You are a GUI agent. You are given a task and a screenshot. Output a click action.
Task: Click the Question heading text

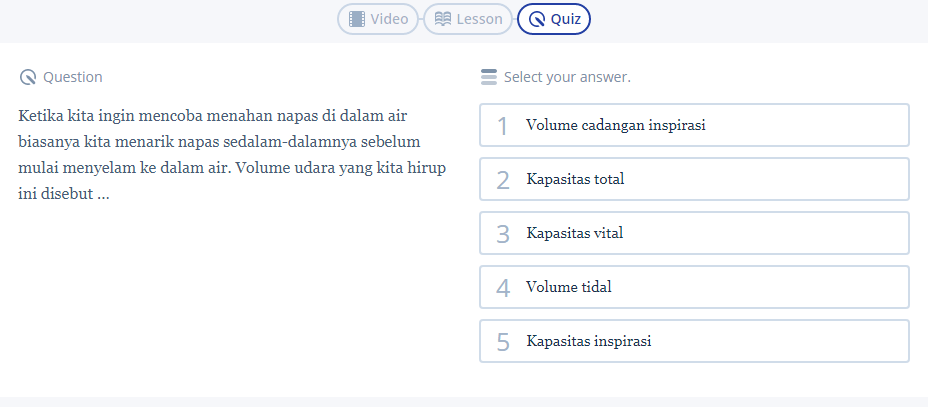click(x=73, y=77)
